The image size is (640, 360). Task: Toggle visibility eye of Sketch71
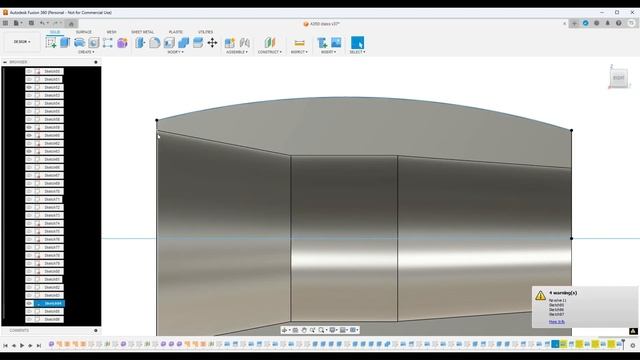click(29, 199)
